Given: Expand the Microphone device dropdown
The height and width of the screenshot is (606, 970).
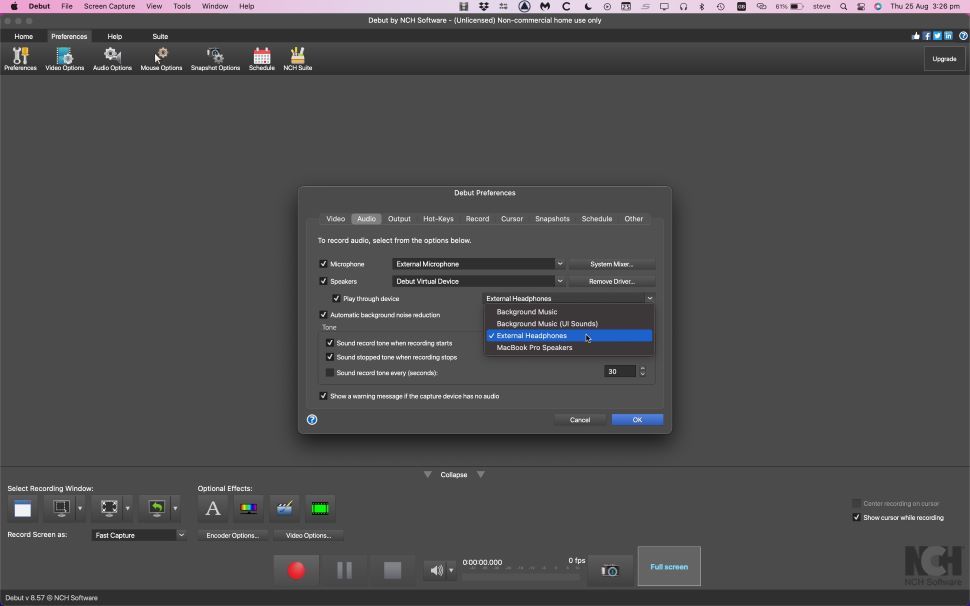Looking at the screenshot, I should point(559,263).
